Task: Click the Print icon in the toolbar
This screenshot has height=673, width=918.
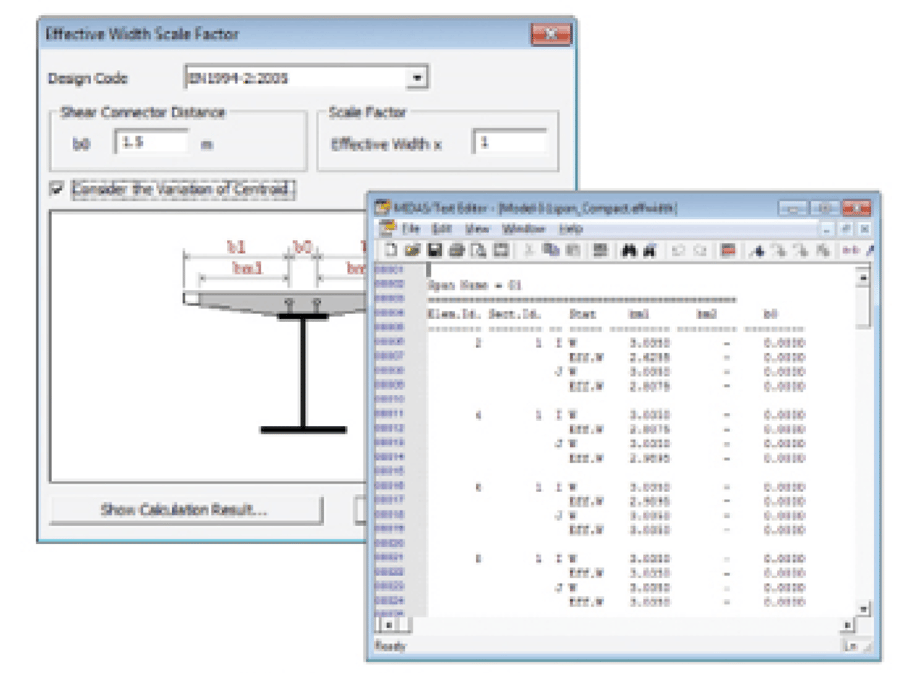Action: coord(457,250)
